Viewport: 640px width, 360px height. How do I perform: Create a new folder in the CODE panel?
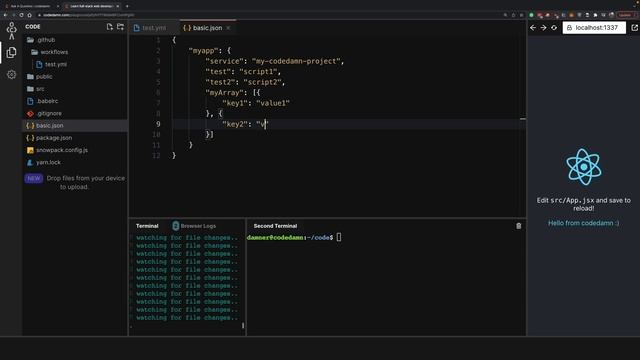(120, 27)
